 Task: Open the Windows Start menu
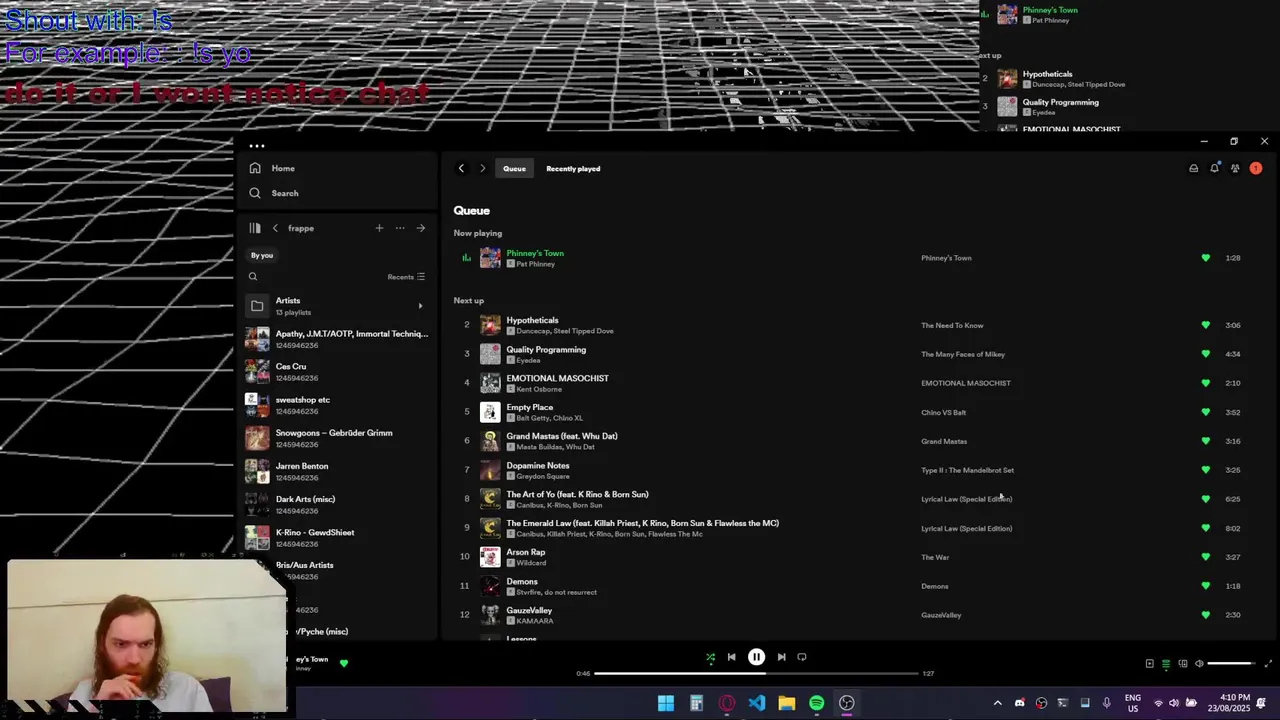[666, 703]
